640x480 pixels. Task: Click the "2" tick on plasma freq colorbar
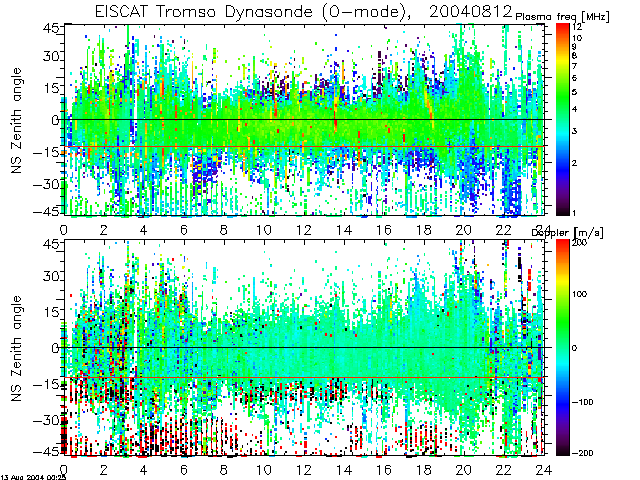tap(574, 163)
